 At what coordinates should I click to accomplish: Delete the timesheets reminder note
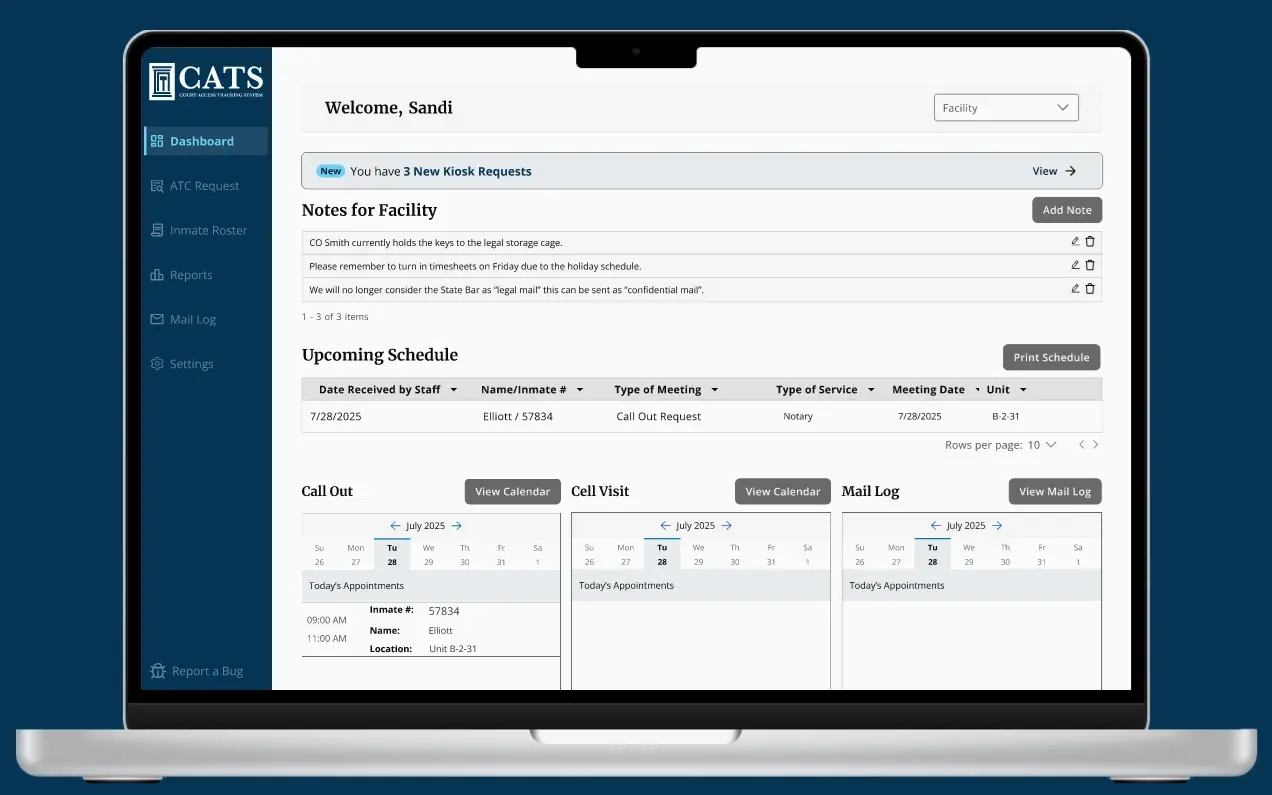1090,265
